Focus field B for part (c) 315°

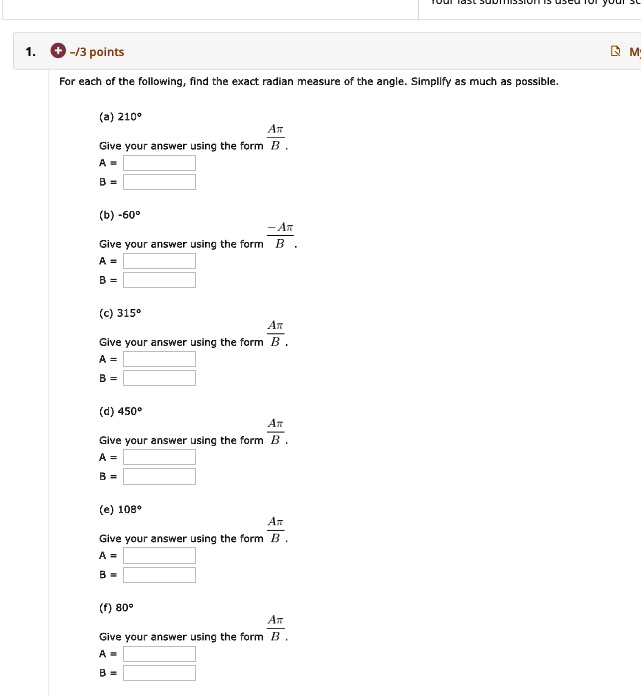[x=159, y=378]
